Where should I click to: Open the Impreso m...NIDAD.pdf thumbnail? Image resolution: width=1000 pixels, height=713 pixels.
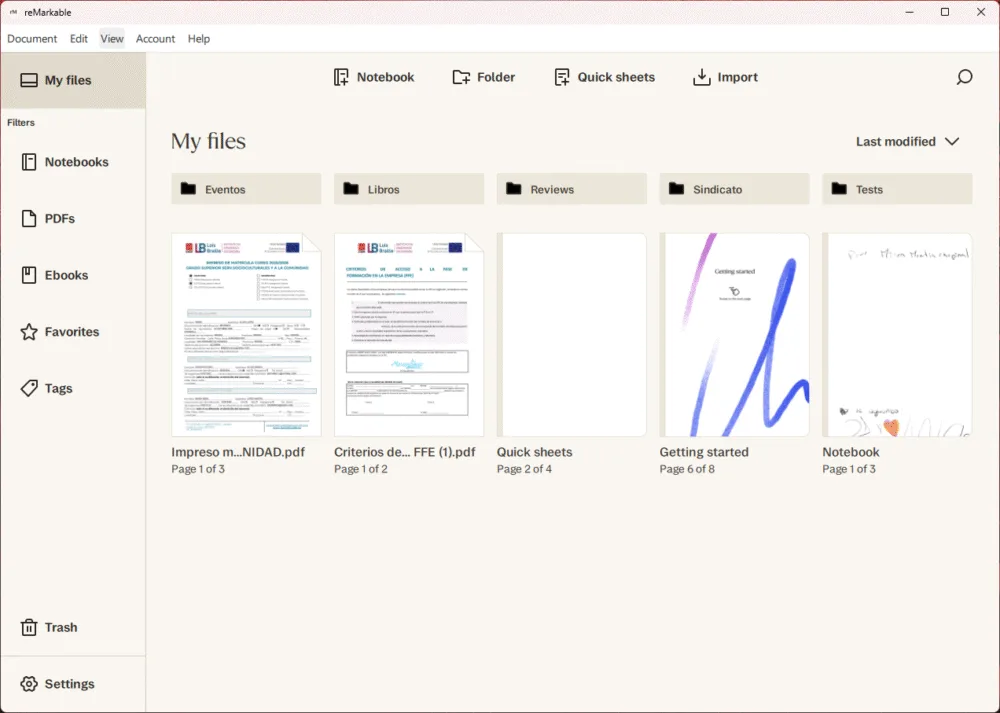tap(246, 335)
